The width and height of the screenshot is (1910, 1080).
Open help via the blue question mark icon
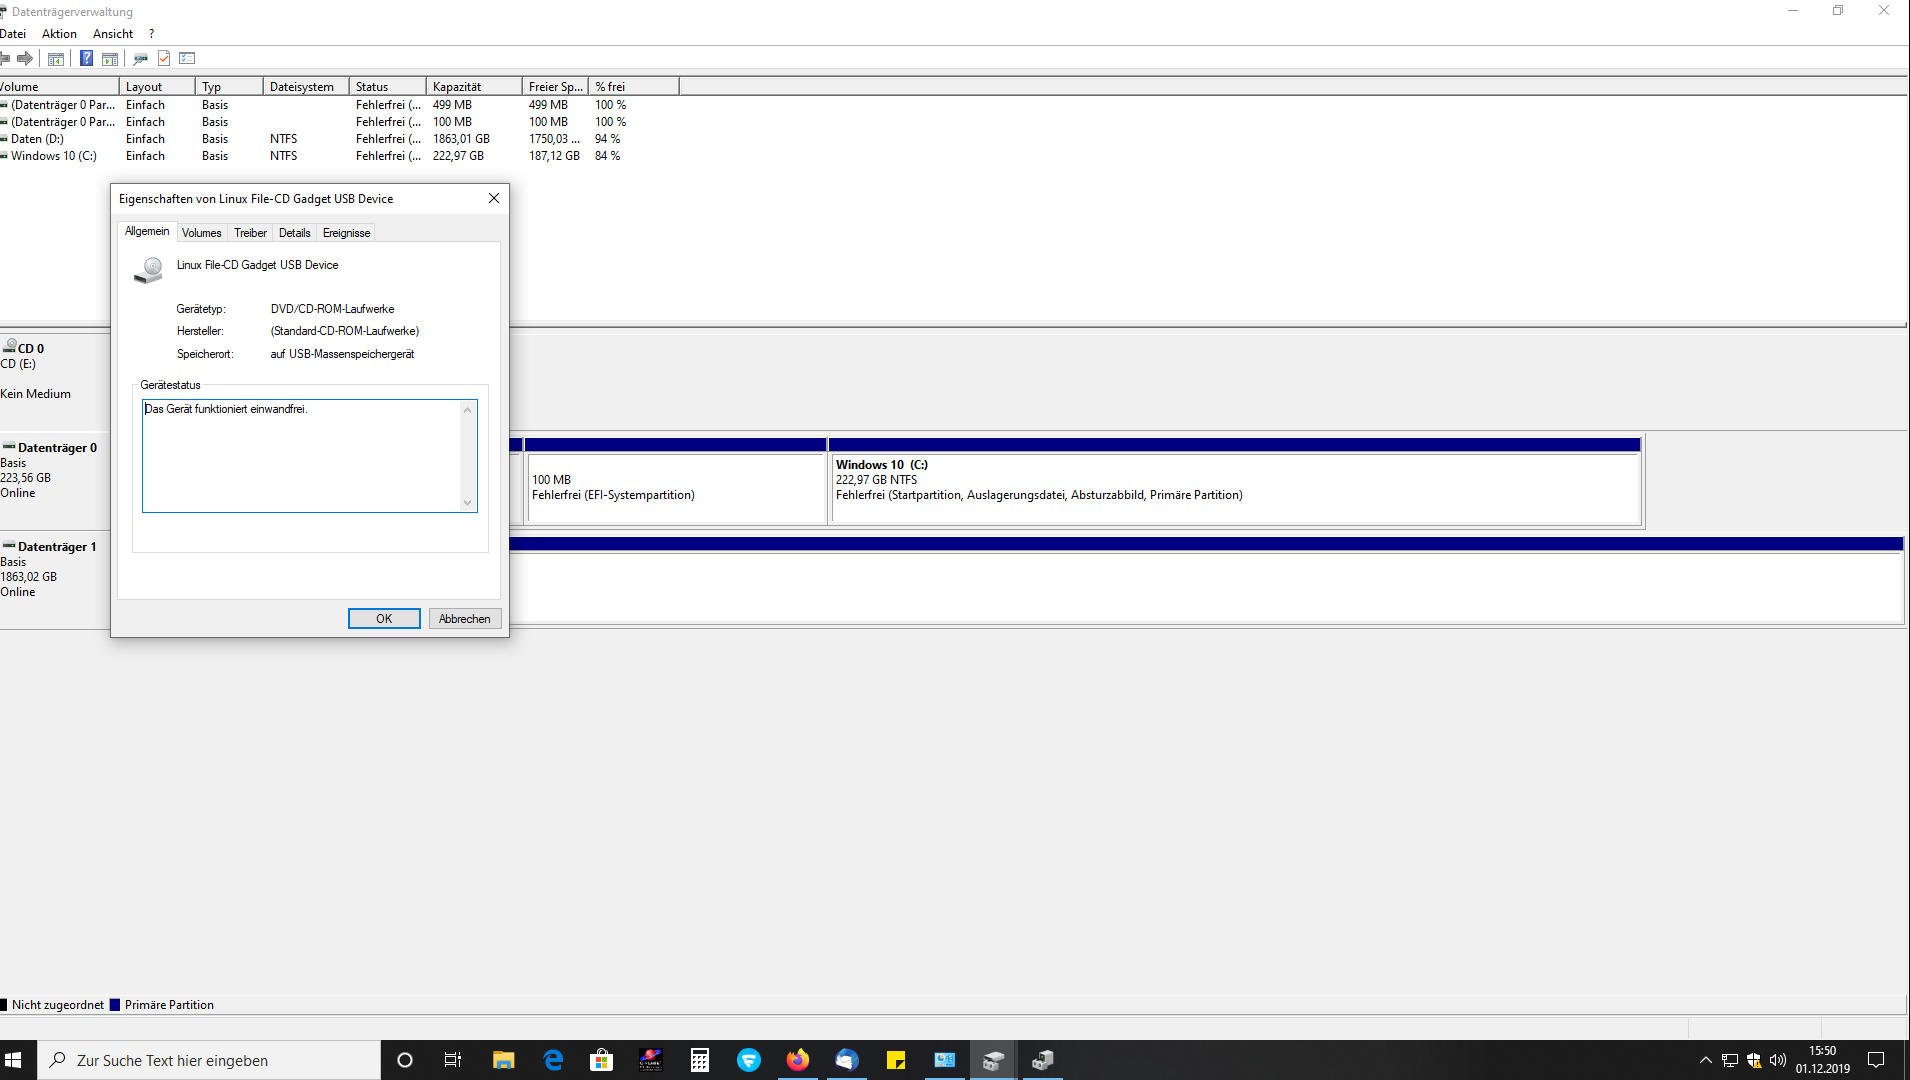(x=86, y=58)
